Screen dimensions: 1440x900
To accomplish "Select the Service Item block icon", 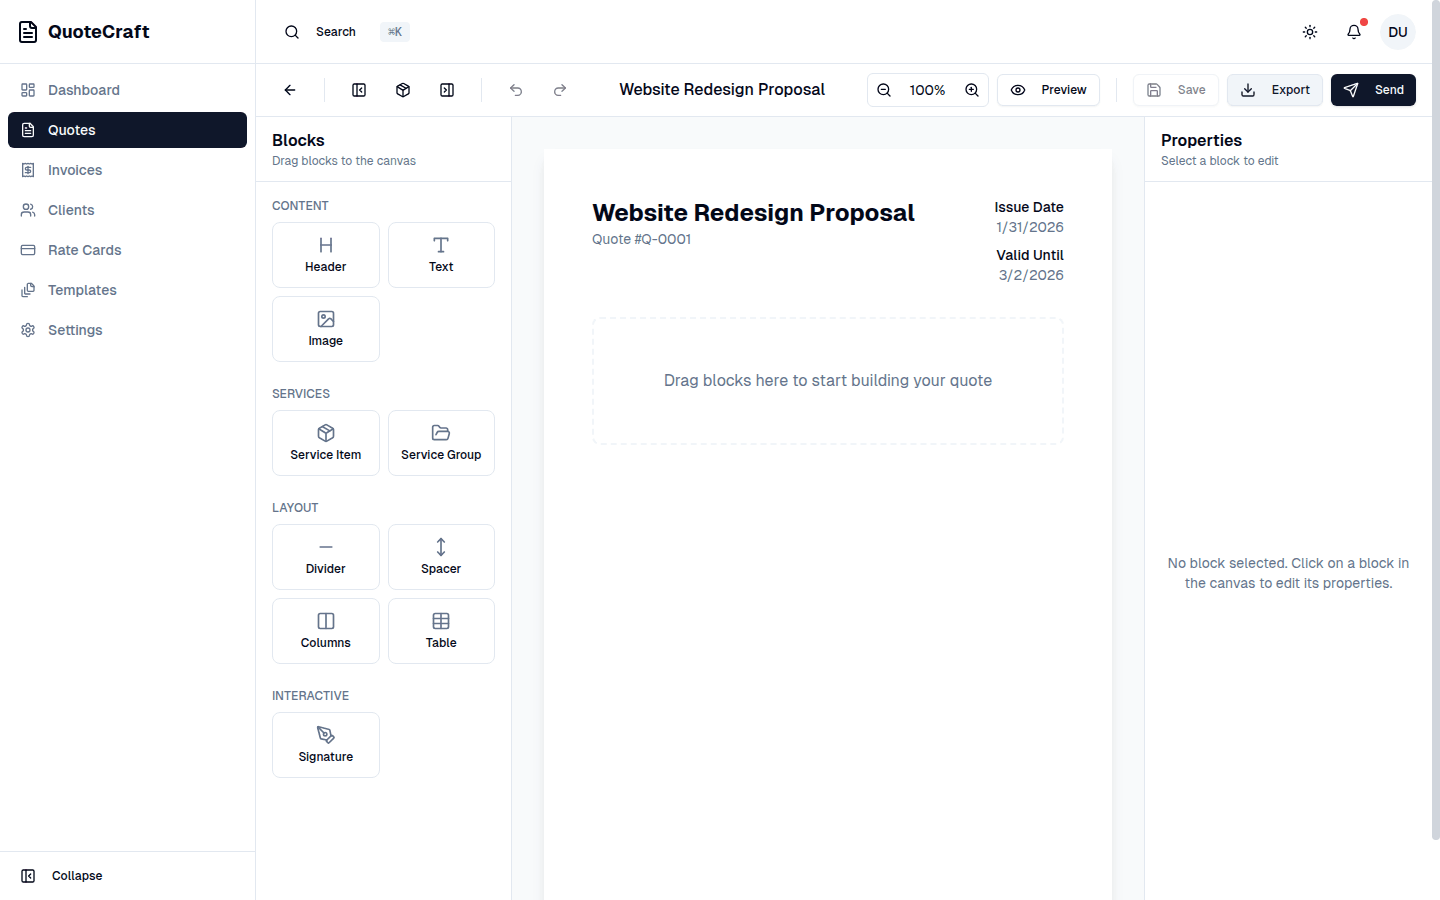I will pyautogui.click(x=325, y=434).
